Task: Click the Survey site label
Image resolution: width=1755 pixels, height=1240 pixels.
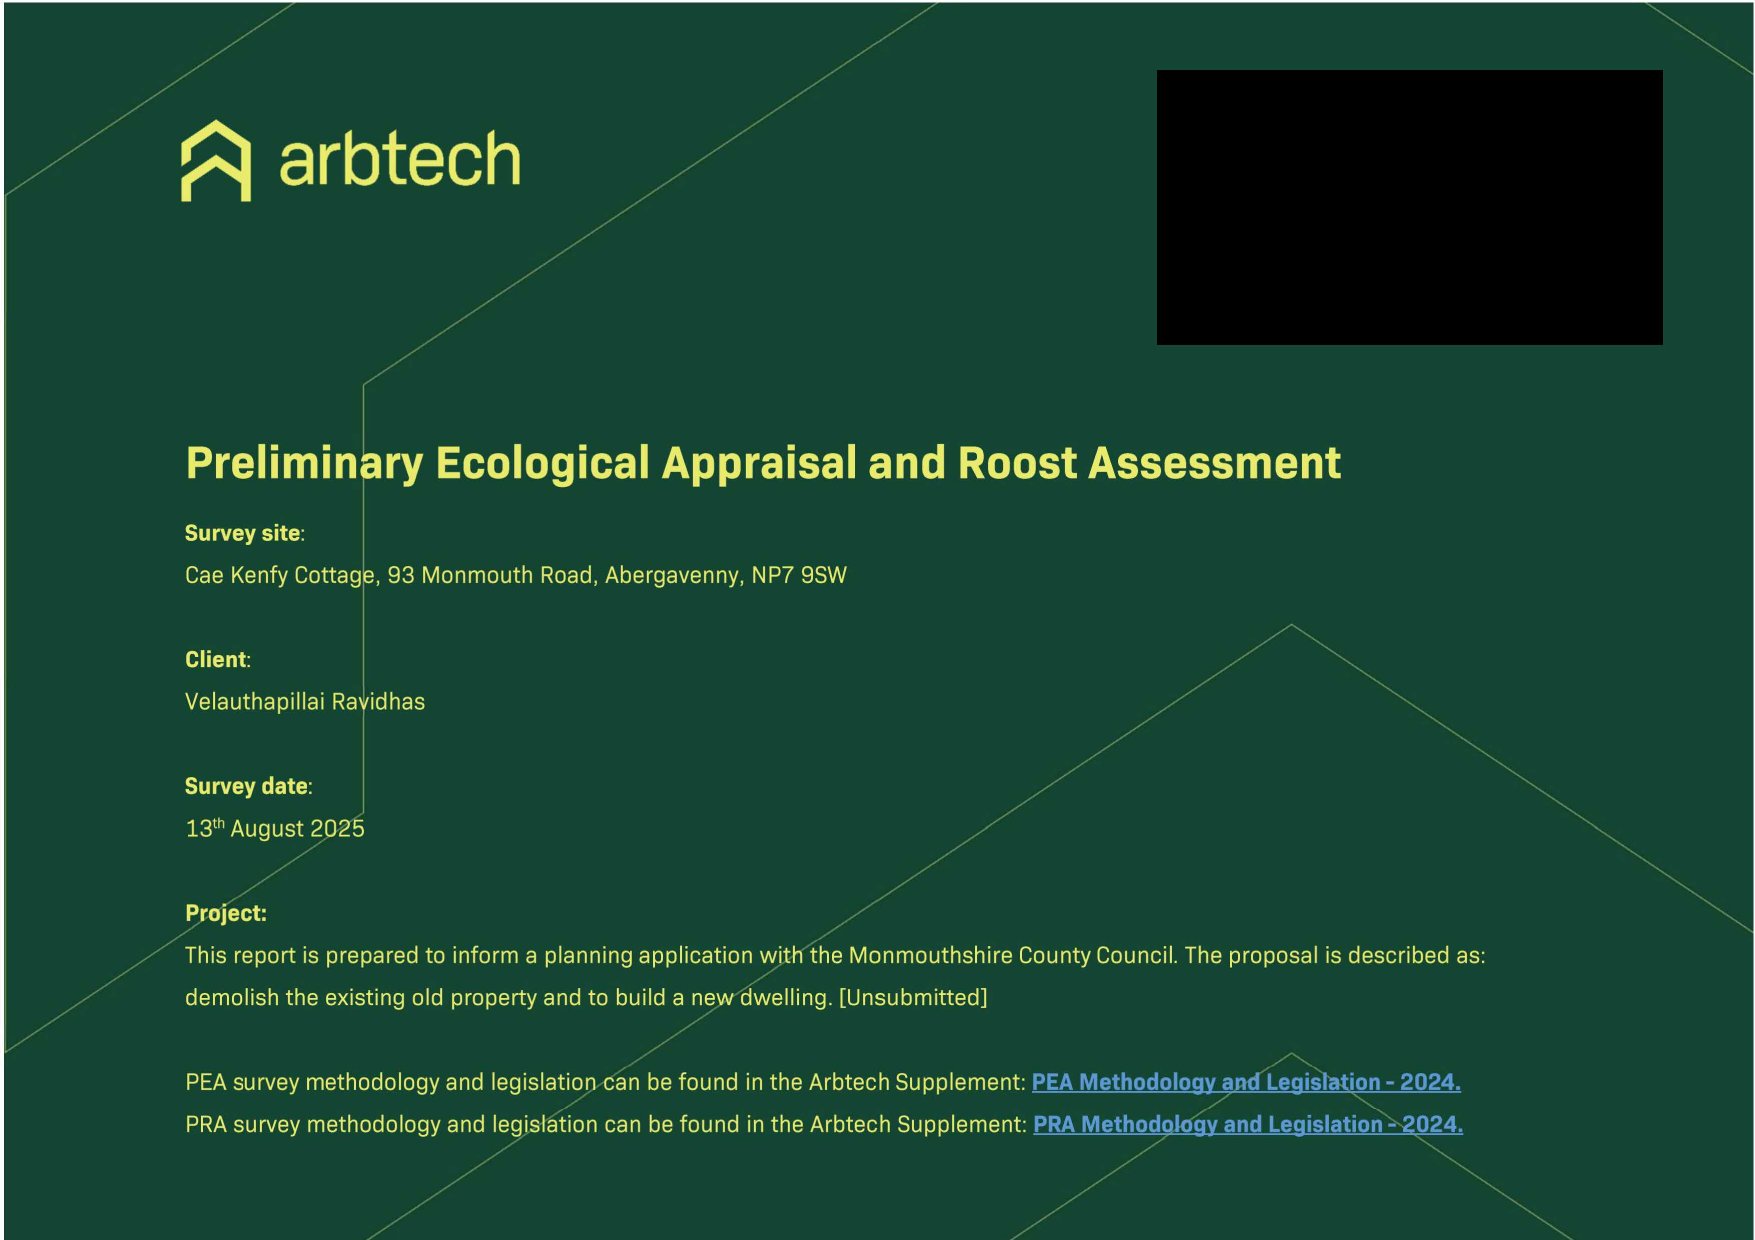Action: point(243,534)
